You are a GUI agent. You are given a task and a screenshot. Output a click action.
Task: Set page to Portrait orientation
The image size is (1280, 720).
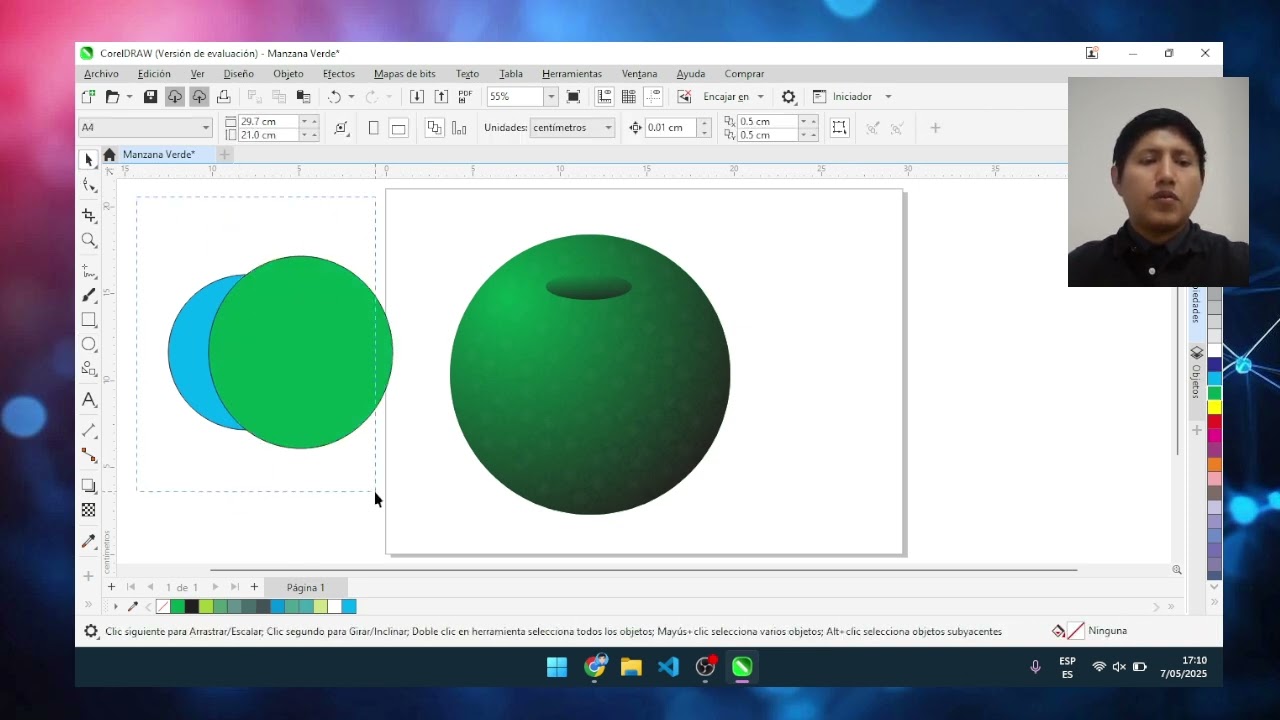click(x=373, y=128)
